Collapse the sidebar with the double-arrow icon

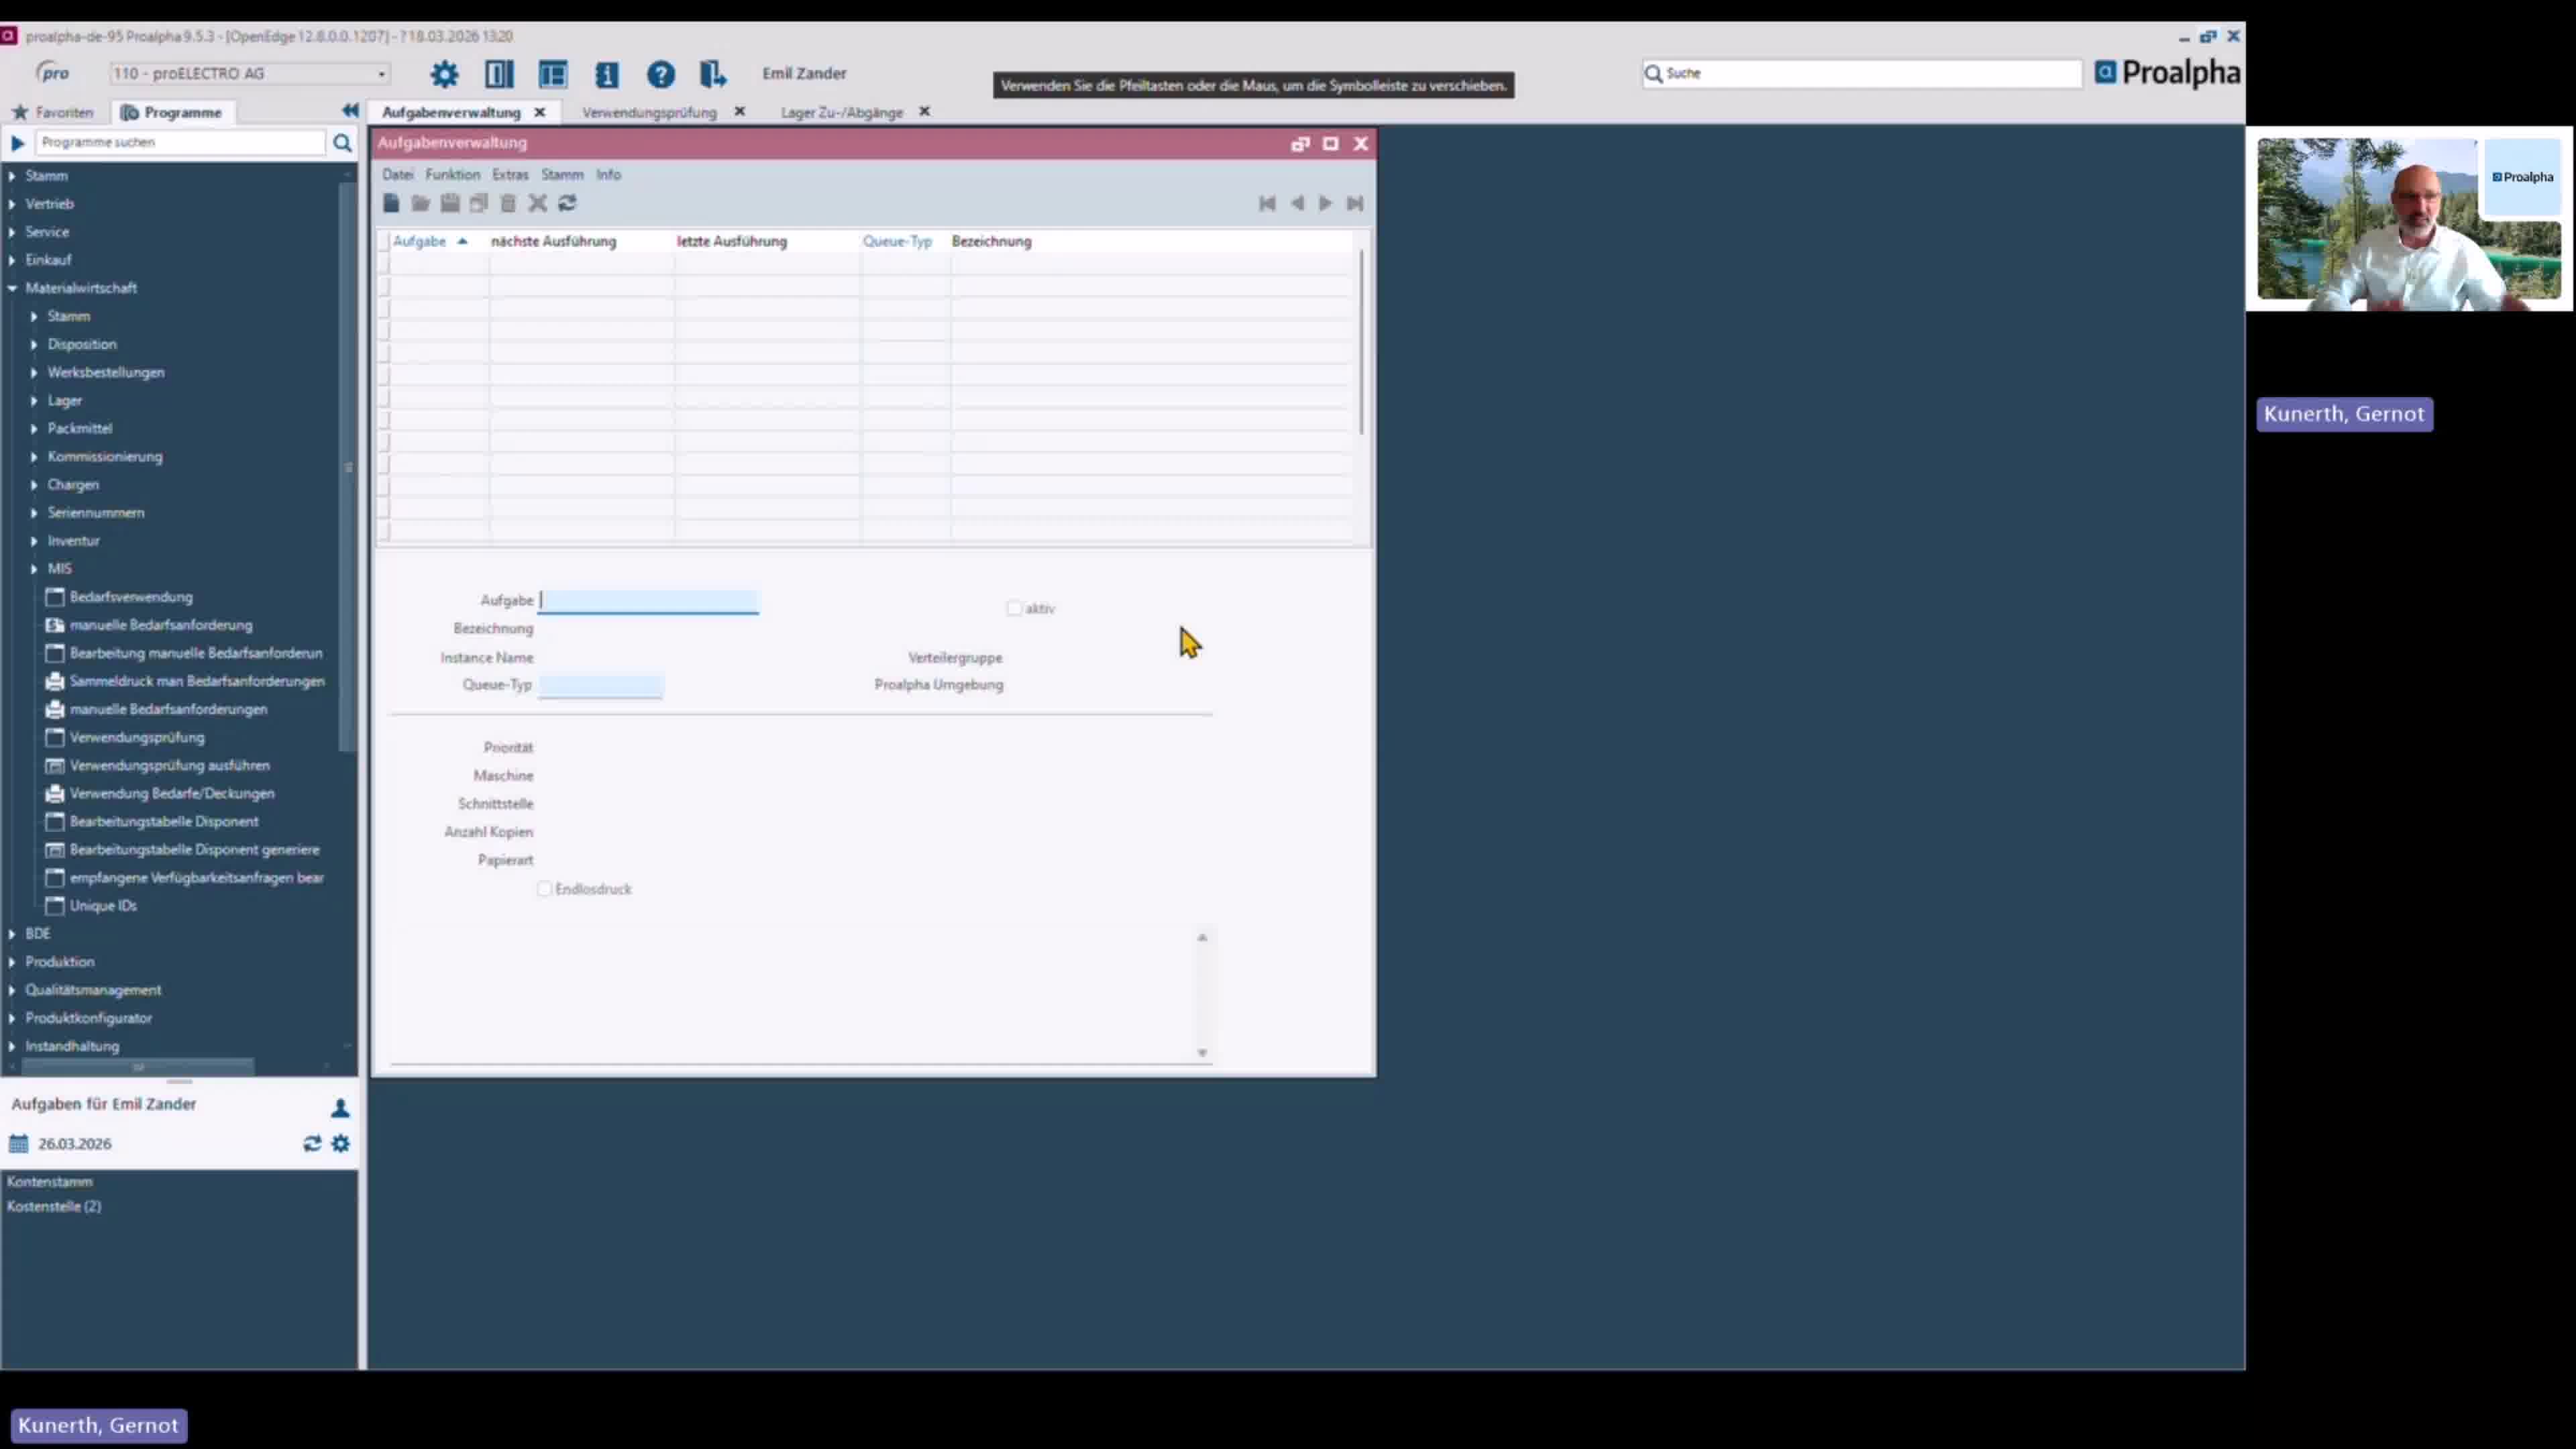tap(350, 110)
